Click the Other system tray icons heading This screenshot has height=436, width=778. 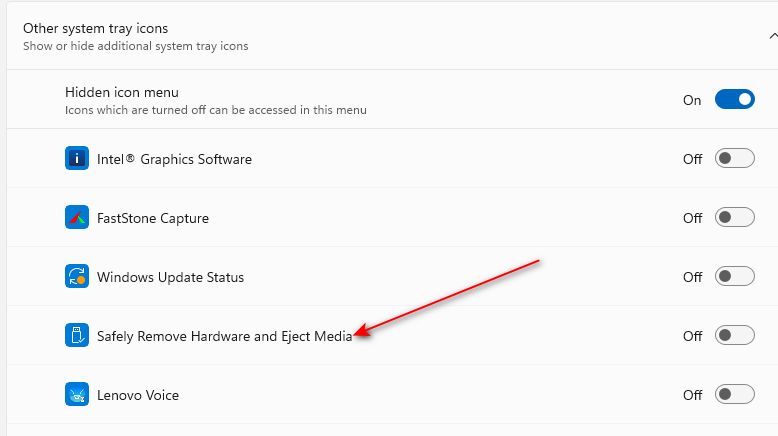(x=95, y=29)
